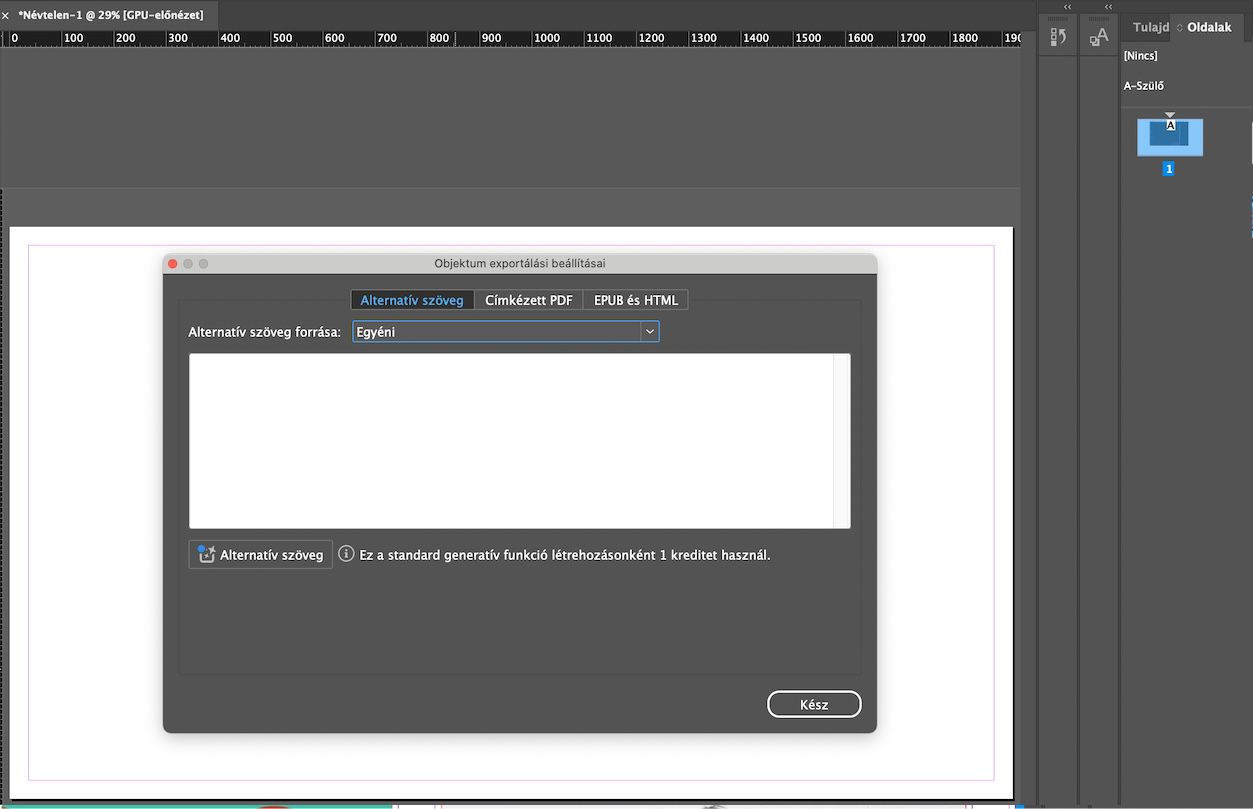The image size is (1253, 809).
Task: Click the Alternatív szöveg generate button
Action: click(261, 555)
